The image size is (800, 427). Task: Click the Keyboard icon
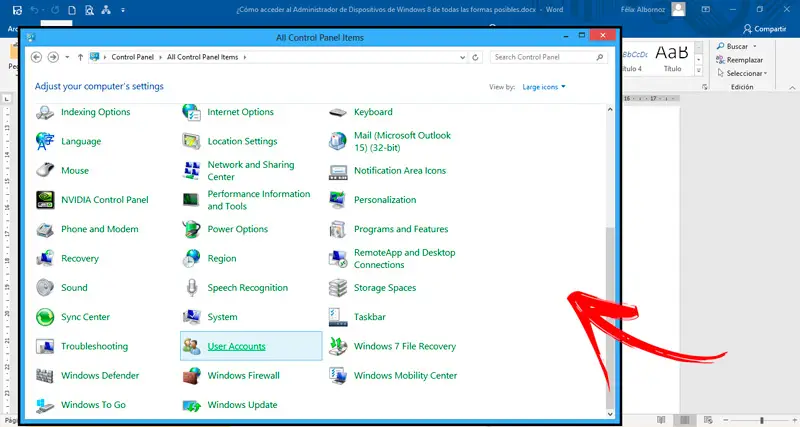tap(338, 112)
